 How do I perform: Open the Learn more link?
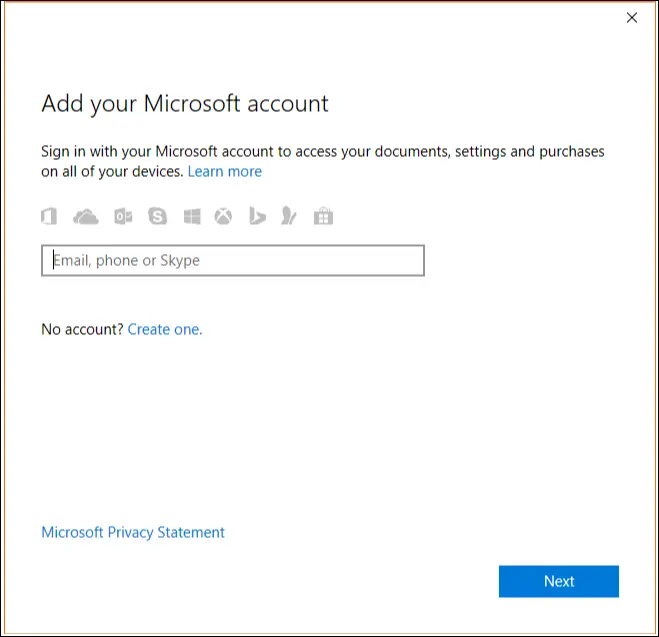225,171
